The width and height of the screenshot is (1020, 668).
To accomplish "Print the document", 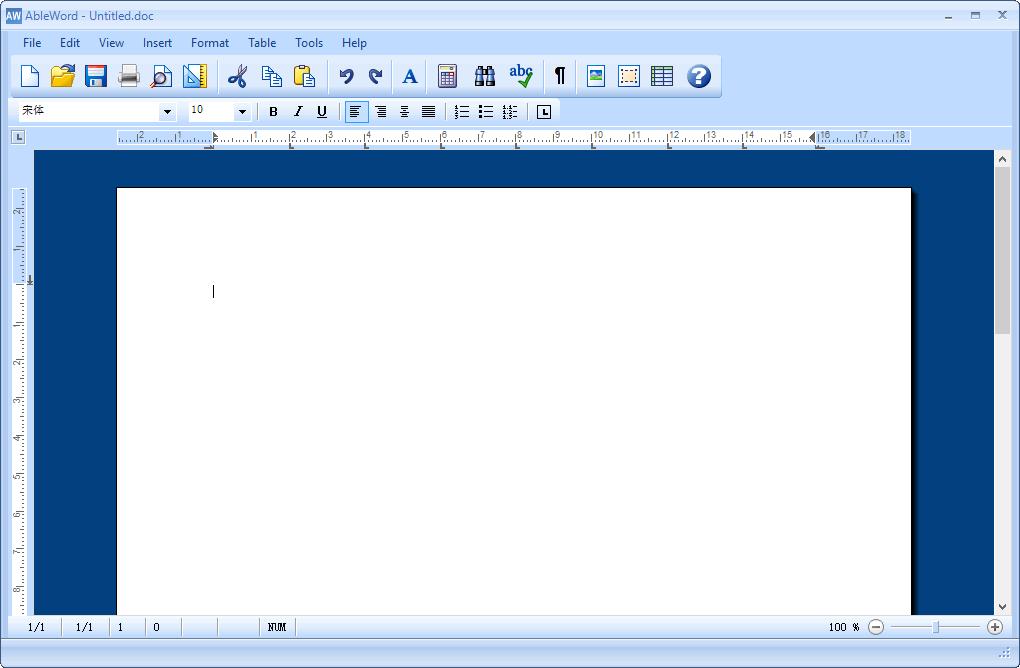I will pos(129,76).
